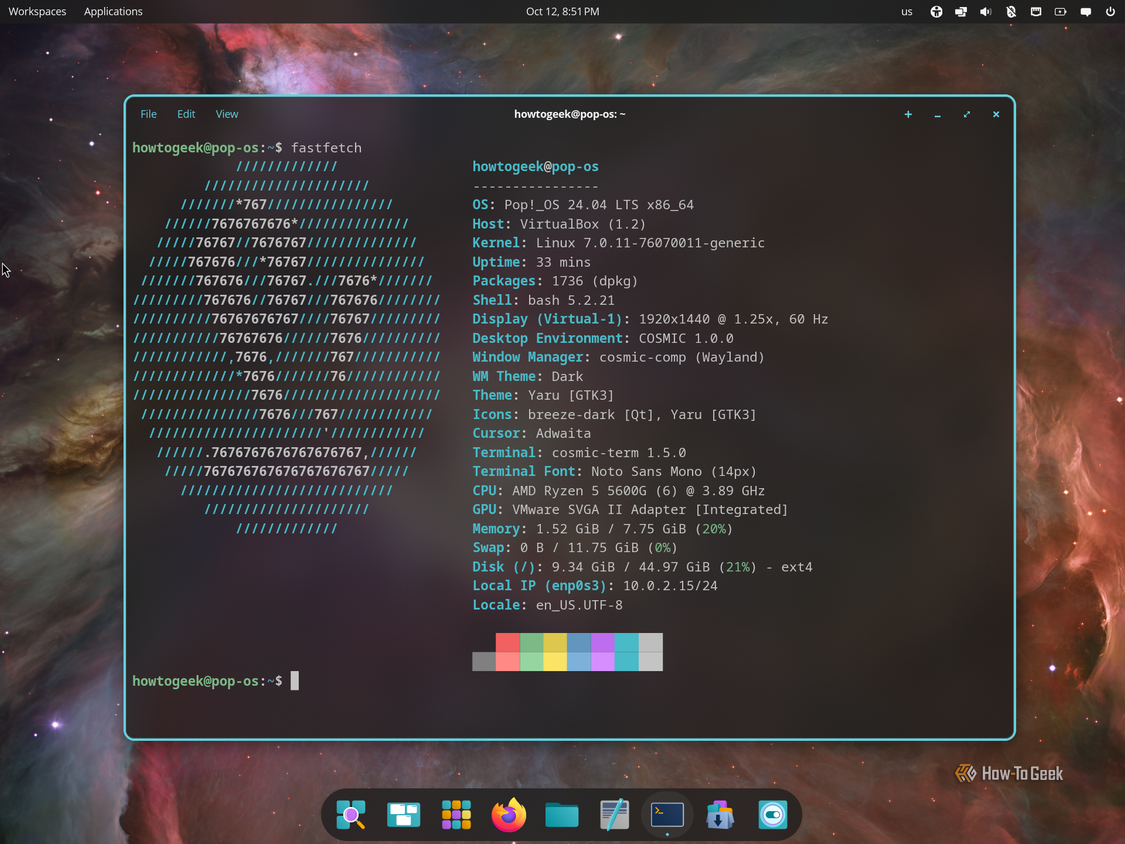The image size is (1125, 844).
Task: Click the 'VMware SVGA II Adapter' GPU text
Action: (x=600, y=510)
